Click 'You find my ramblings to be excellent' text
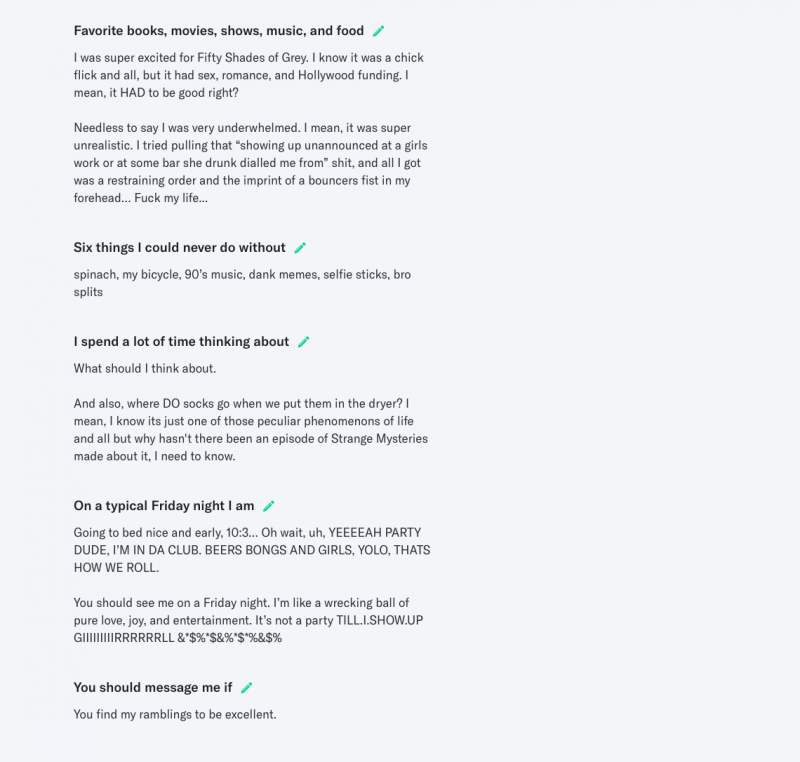 point(175,714)
